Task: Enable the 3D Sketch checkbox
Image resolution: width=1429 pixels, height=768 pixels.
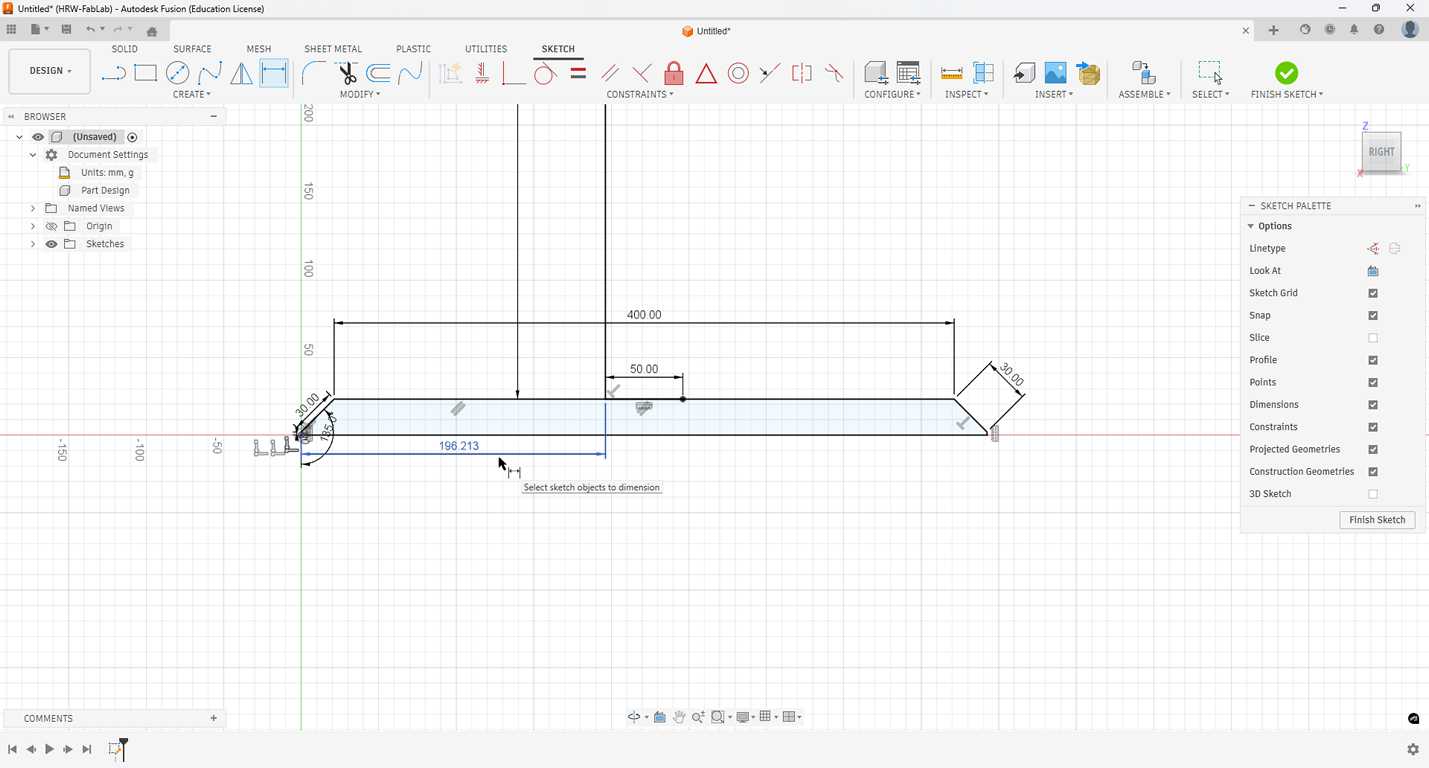Action: (1373, 494)
